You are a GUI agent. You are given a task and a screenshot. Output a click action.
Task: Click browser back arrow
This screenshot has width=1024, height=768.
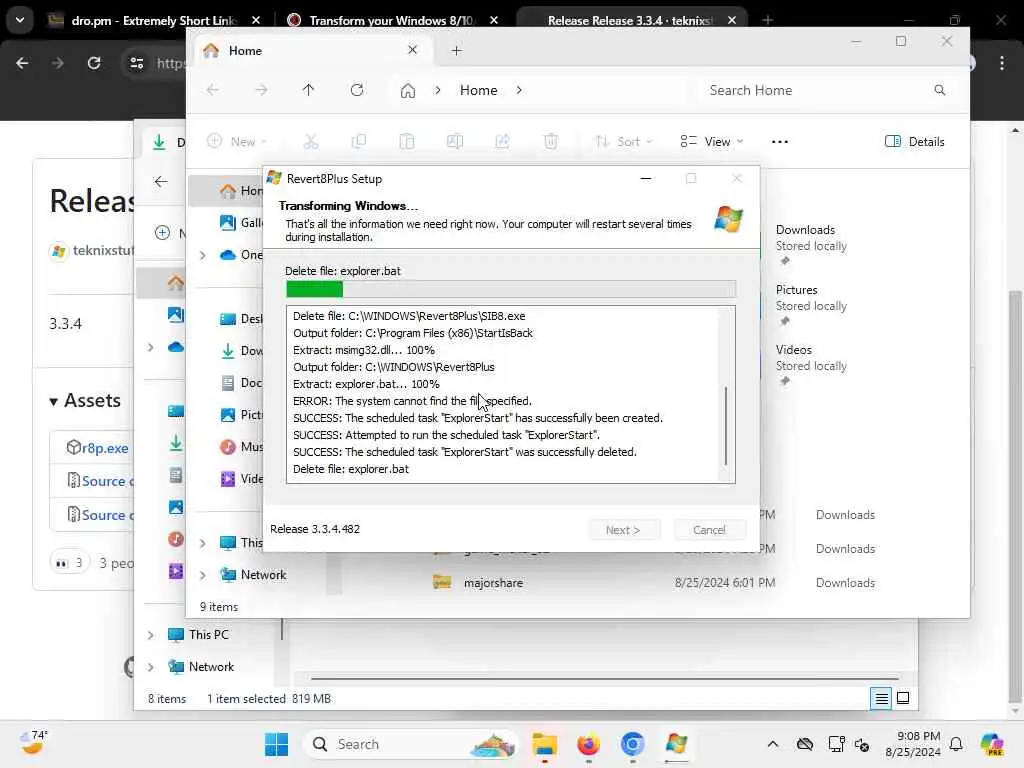click(22, 63)
